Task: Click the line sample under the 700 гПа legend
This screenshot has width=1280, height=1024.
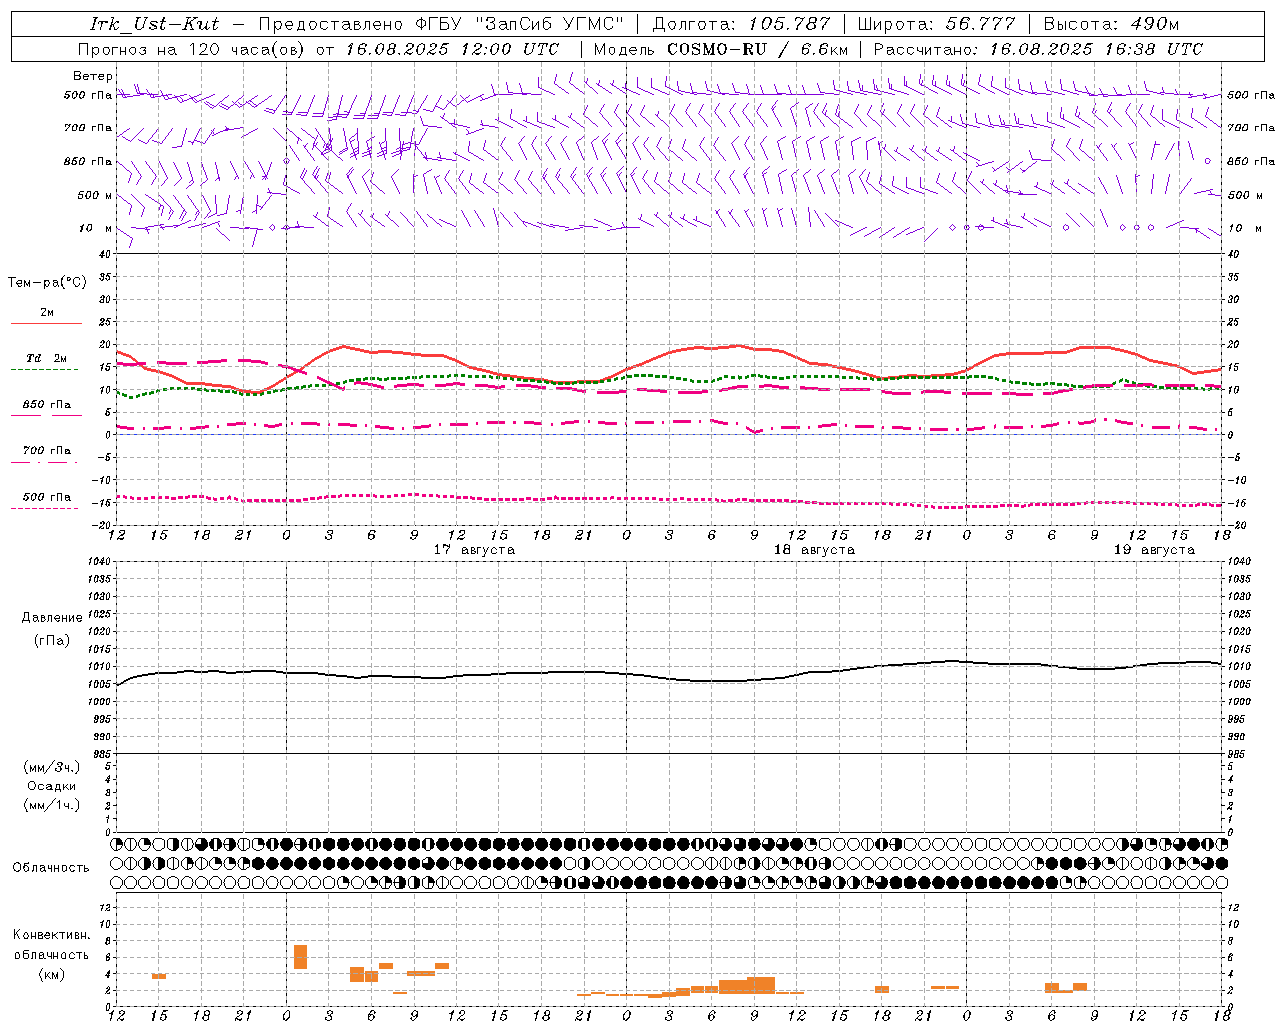Action: click(x=45, y=463)
